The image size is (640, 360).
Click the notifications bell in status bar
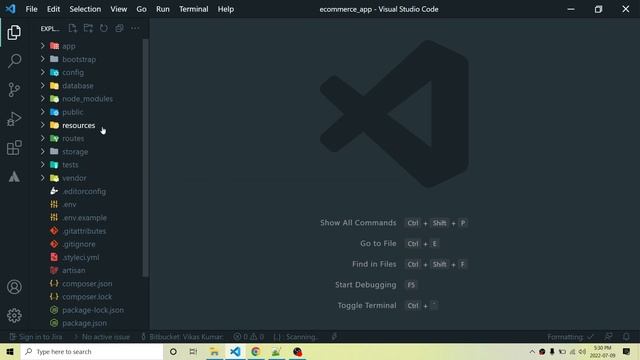pos(626,337)
